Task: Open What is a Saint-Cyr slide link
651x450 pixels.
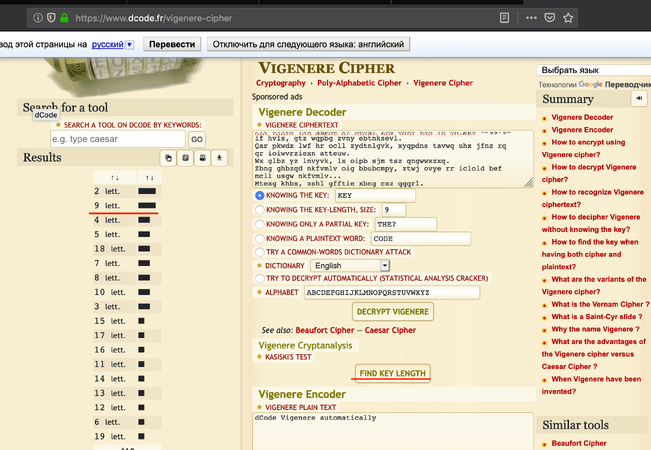Action: point(596,316)
